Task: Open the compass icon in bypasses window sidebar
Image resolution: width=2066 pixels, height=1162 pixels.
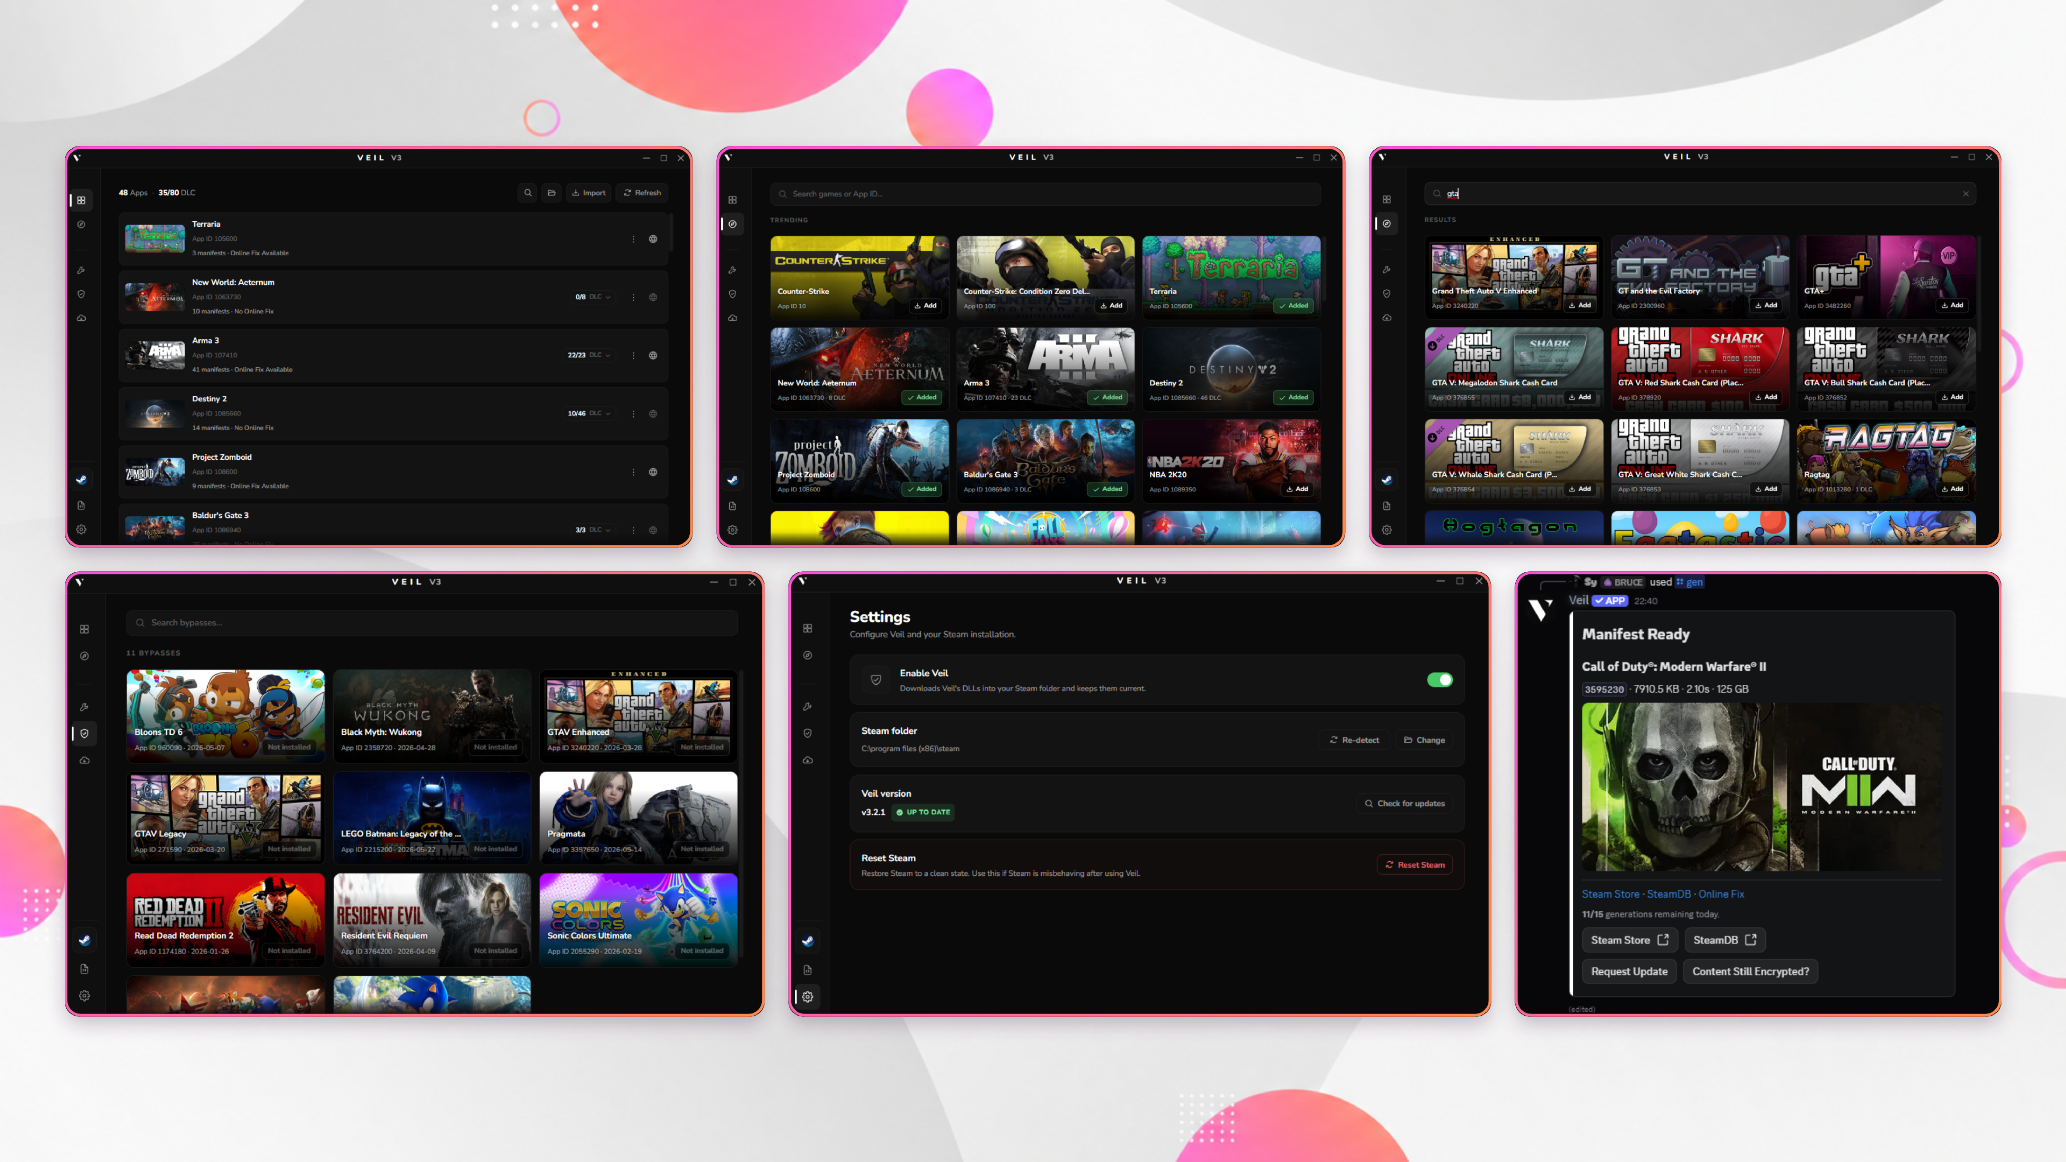Action: pos(85,656)
